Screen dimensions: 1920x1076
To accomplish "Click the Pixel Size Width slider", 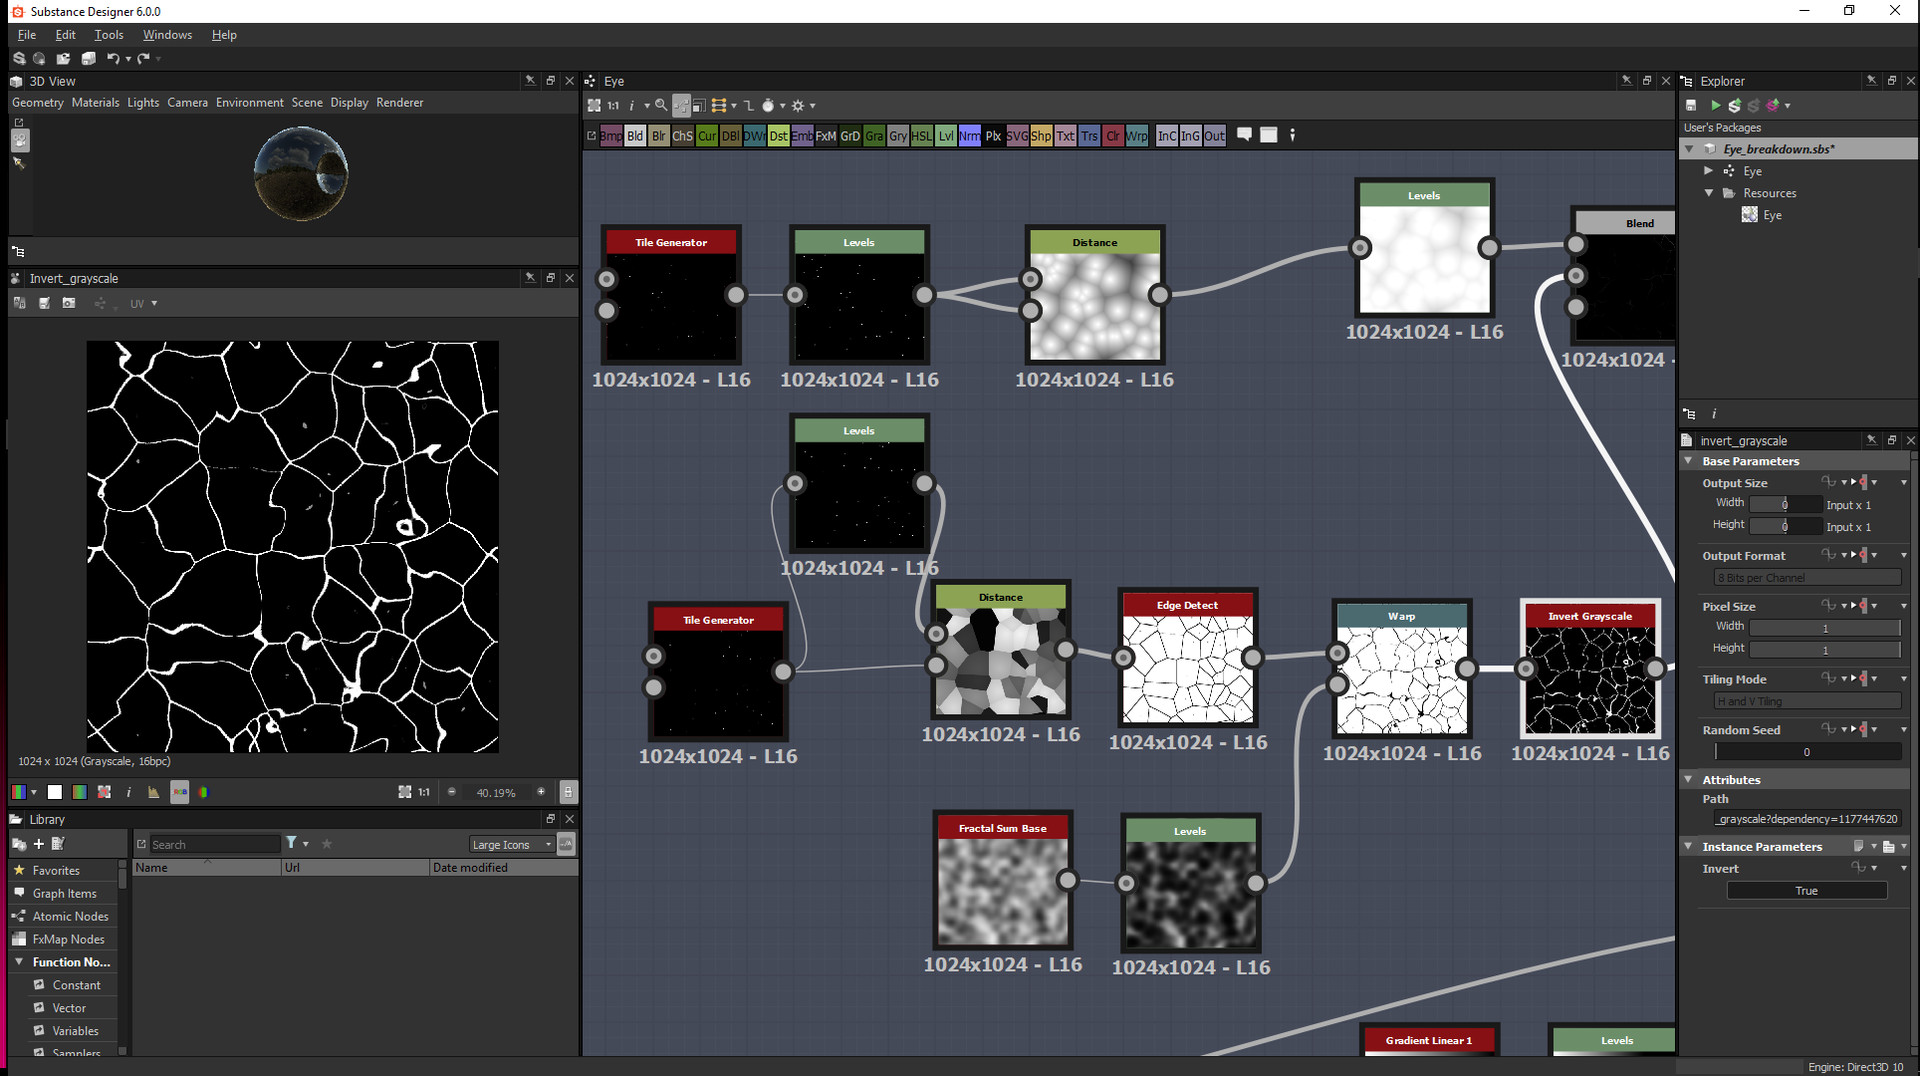I will (x=1825, y=628).
